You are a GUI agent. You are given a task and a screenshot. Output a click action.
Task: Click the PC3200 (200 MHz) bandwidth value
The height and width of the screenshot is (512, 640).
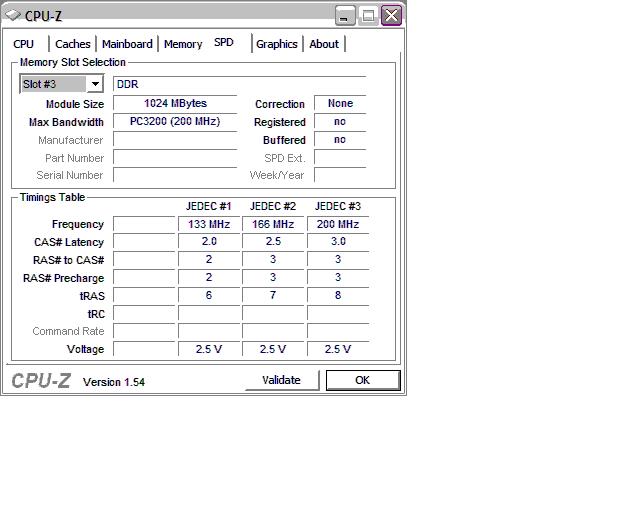(x=175, y=122)
